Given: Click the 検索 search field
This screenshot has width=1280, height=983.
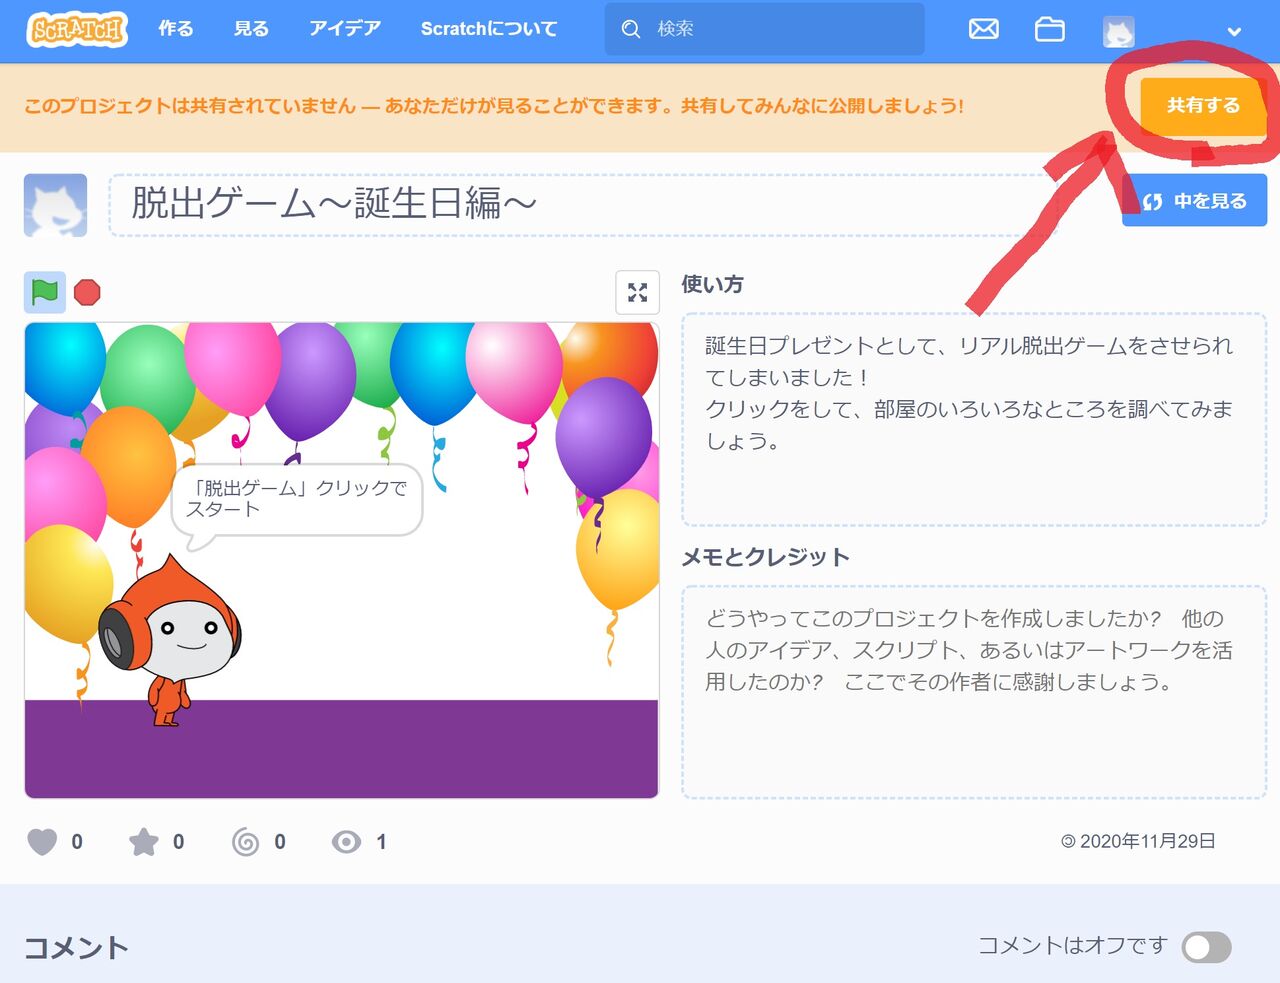Looking at the screenshot, I should click(x=764, y=29).
